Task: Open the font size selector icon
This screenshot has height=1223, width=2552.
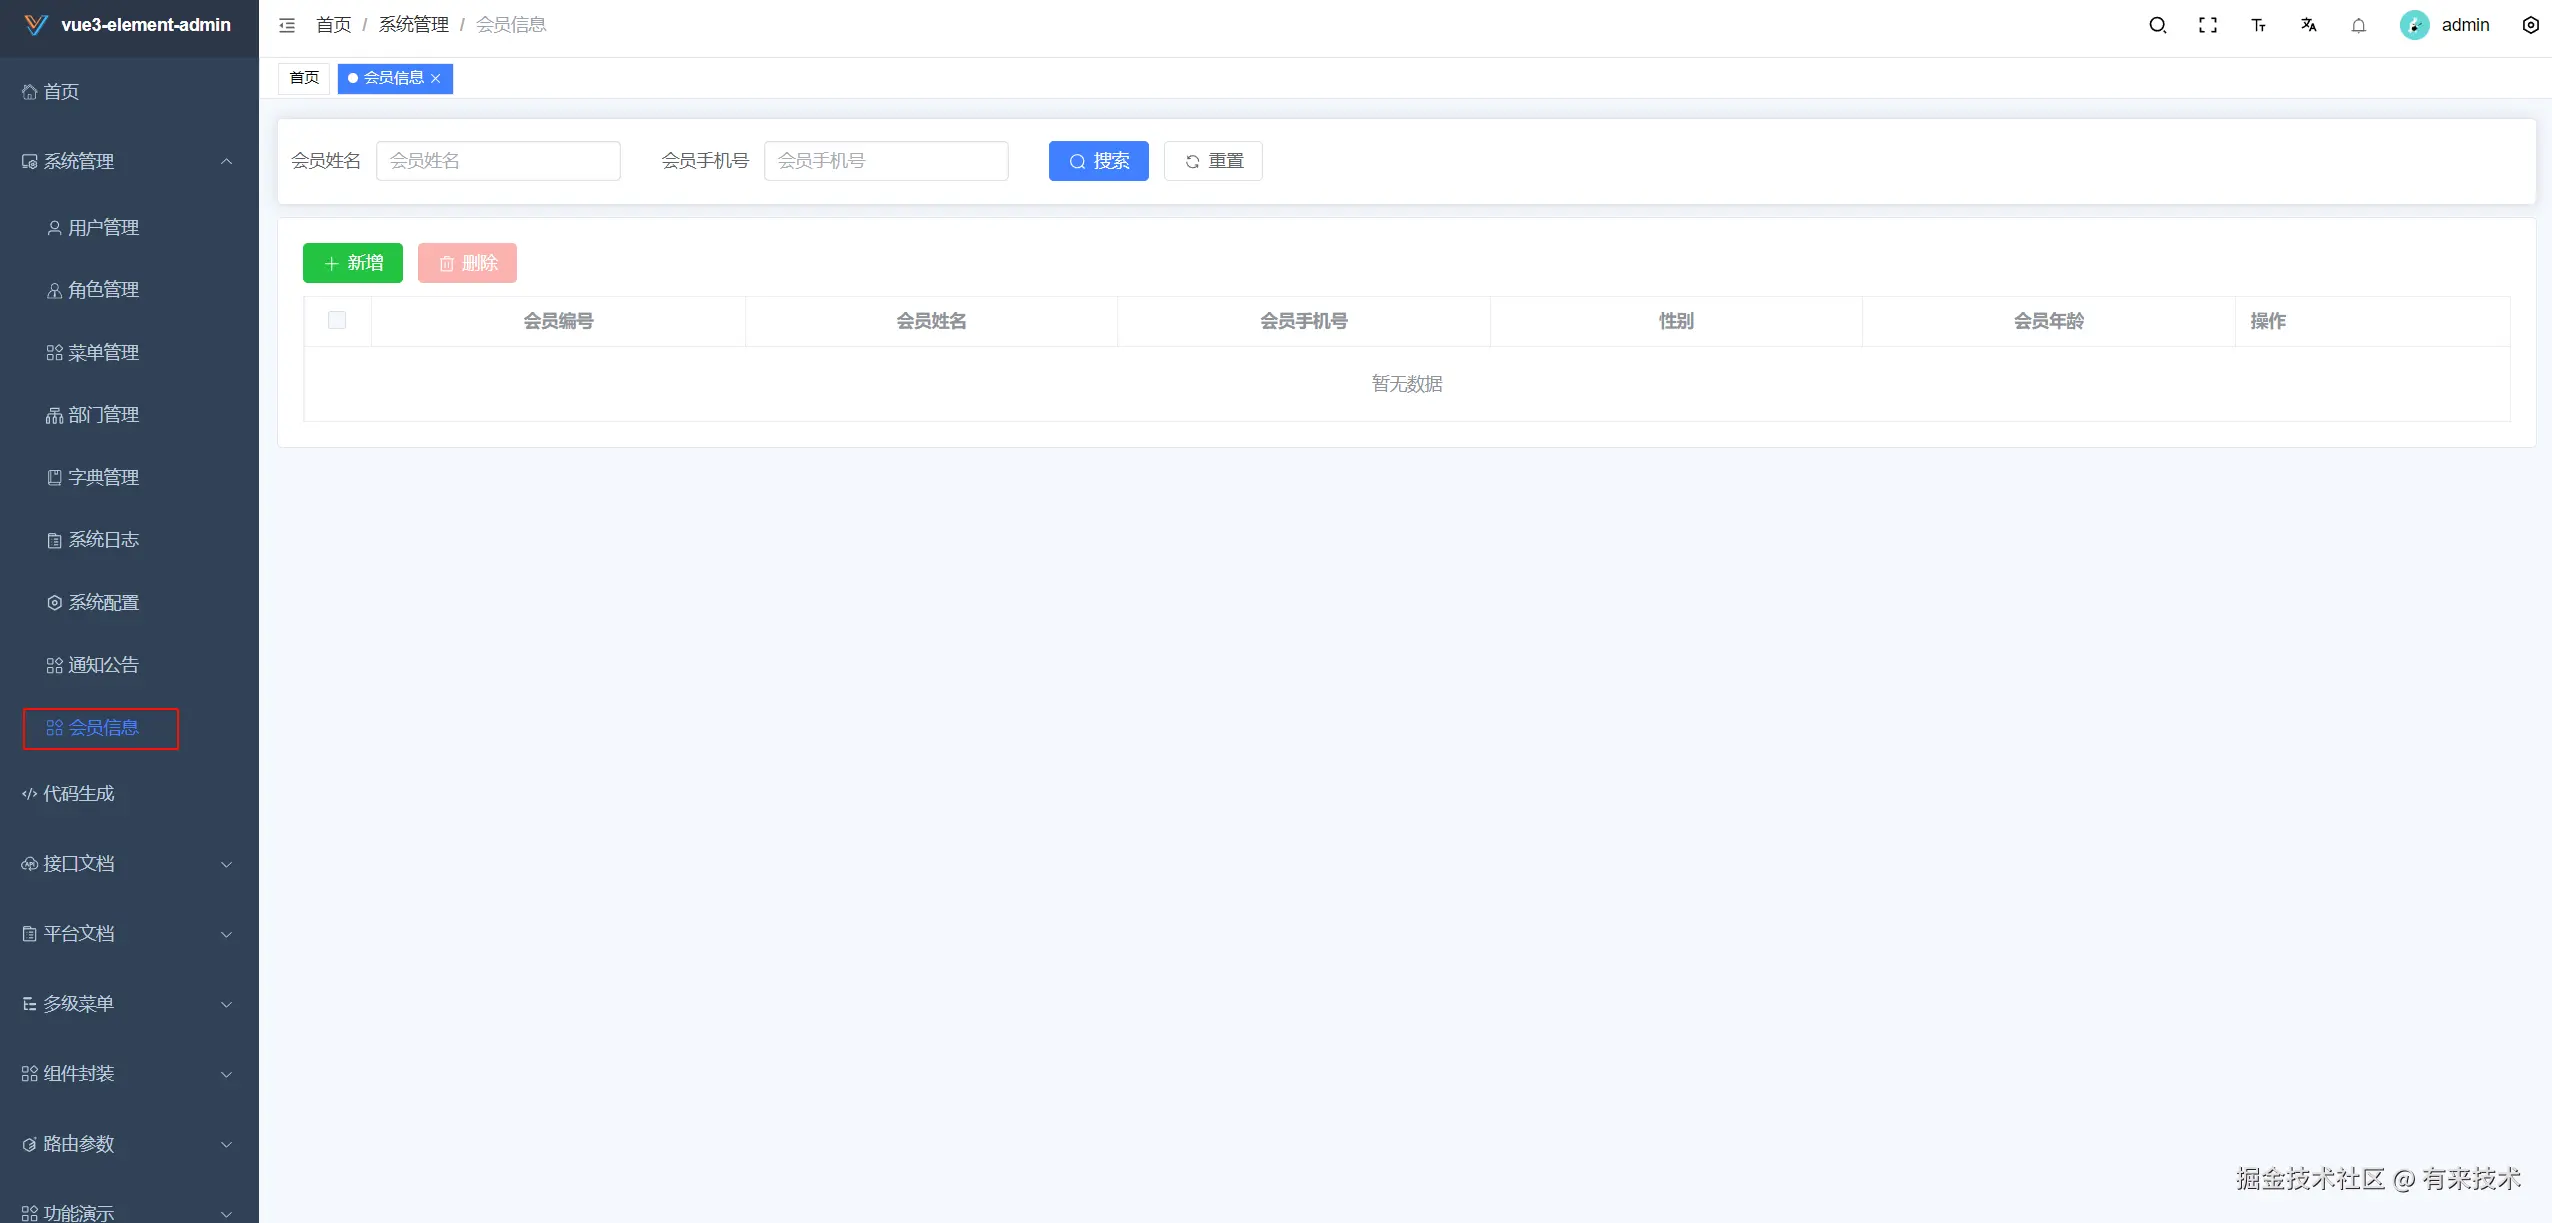Action: click(x=2258, y=25)
